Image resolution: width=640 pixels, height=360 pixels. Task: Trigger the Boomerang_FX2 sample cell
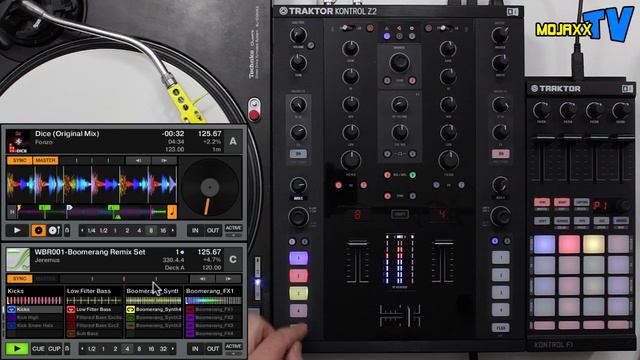coord(213,317)
